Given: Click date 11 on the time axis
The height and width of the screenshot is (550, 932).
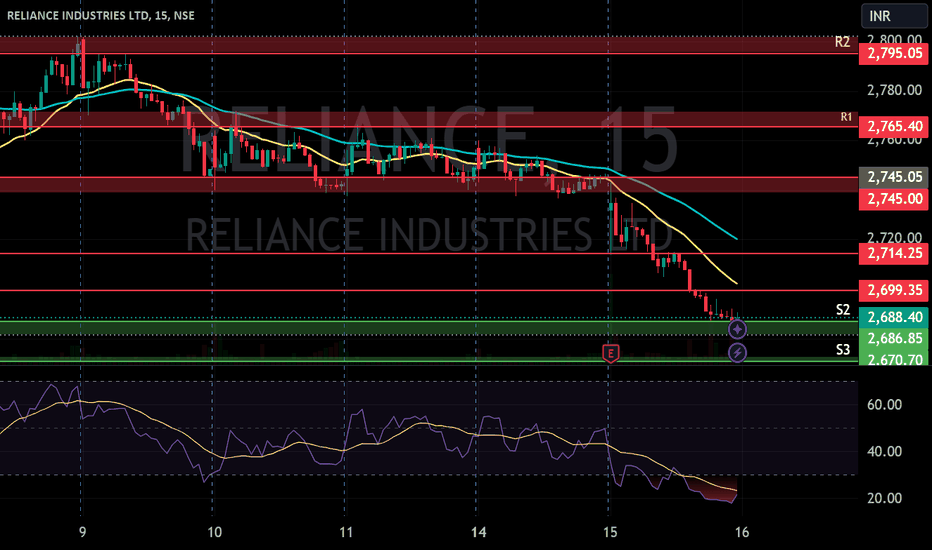Looking at the screenshot, I should (346, 532).
